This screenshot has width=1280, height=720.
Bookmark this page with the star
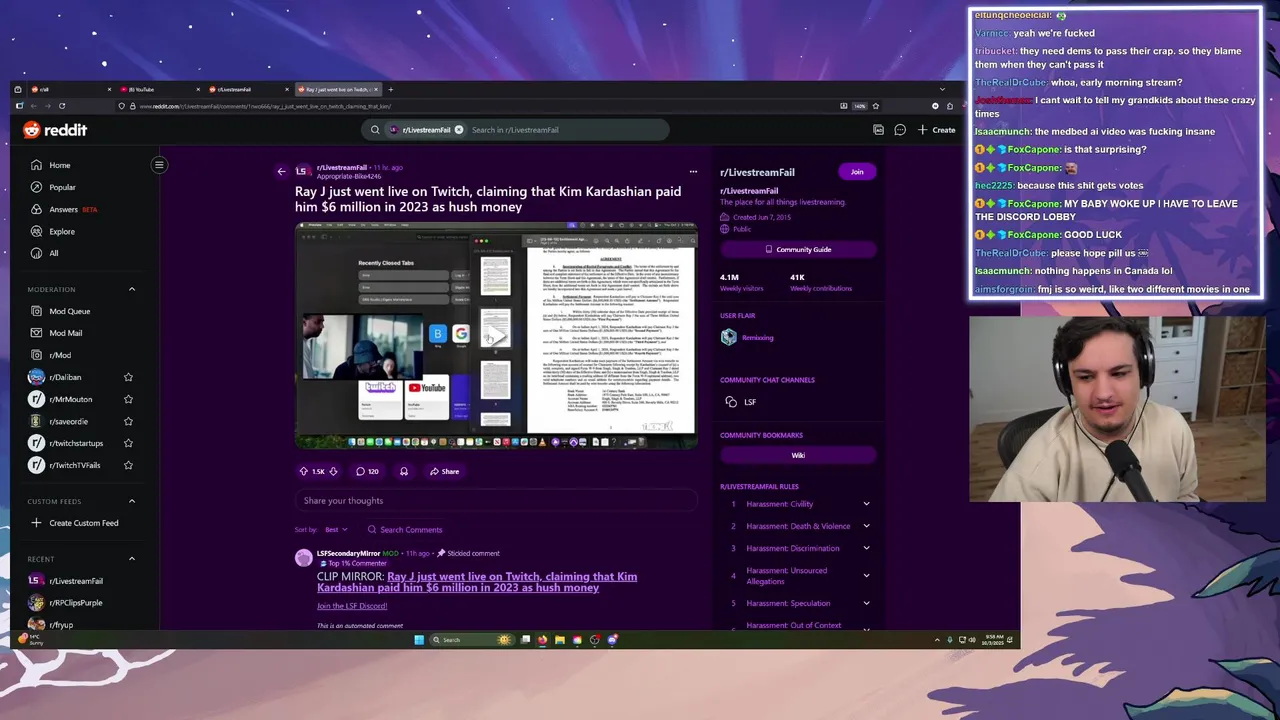875,106
